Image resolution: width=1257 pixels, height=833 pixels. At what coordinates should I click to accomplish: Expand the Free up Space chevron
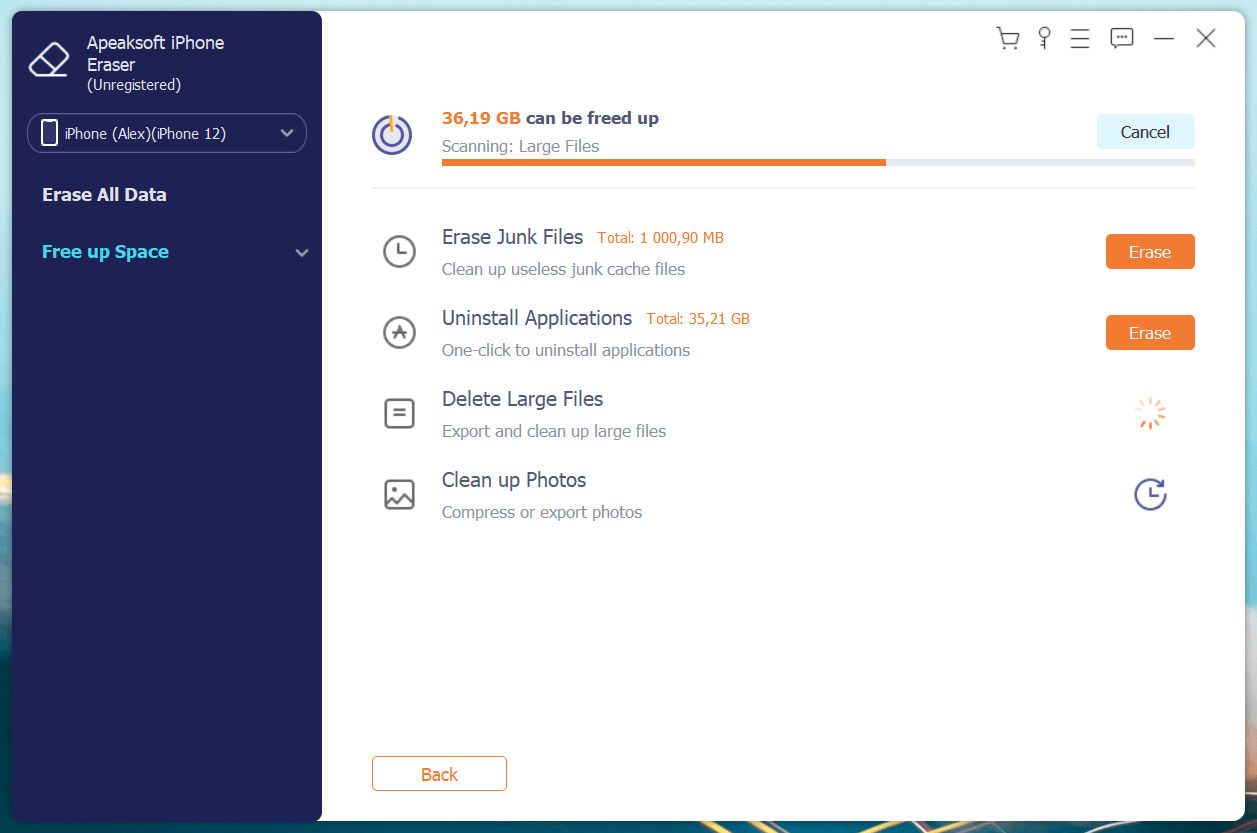click(302, 253)
